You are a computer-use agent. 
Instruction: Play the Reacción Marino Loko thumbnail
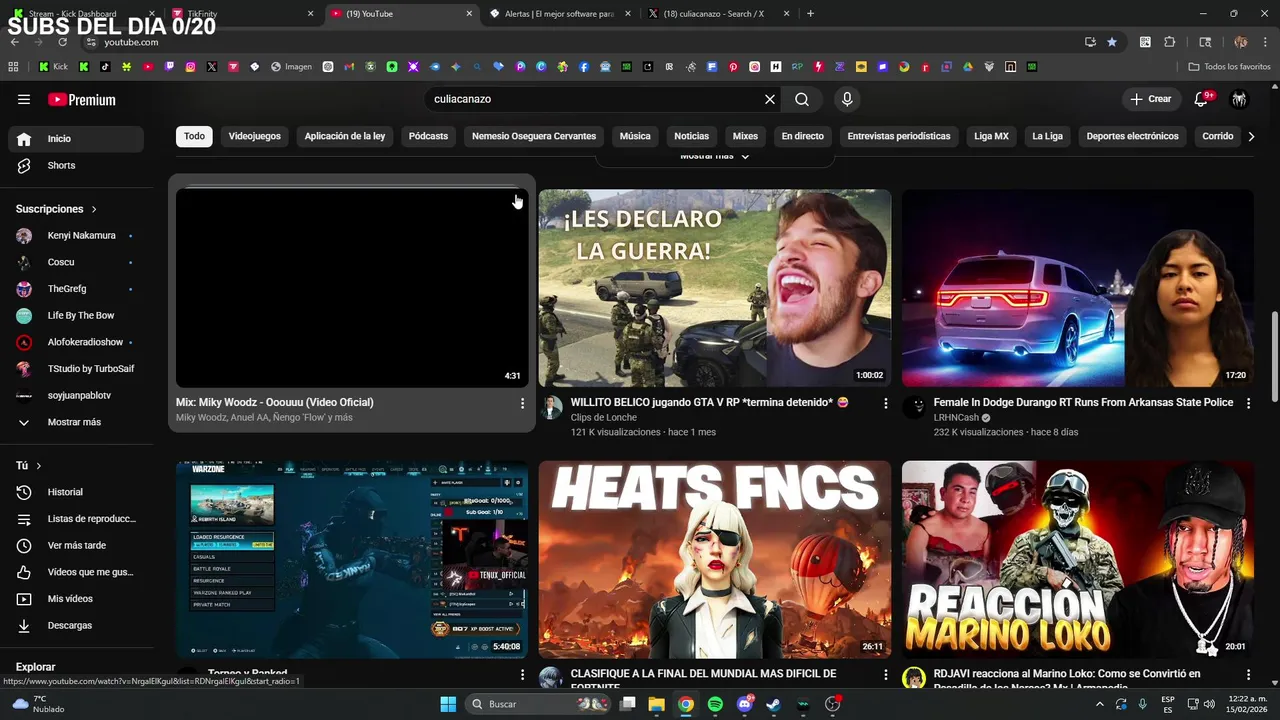coord(1078,559)
